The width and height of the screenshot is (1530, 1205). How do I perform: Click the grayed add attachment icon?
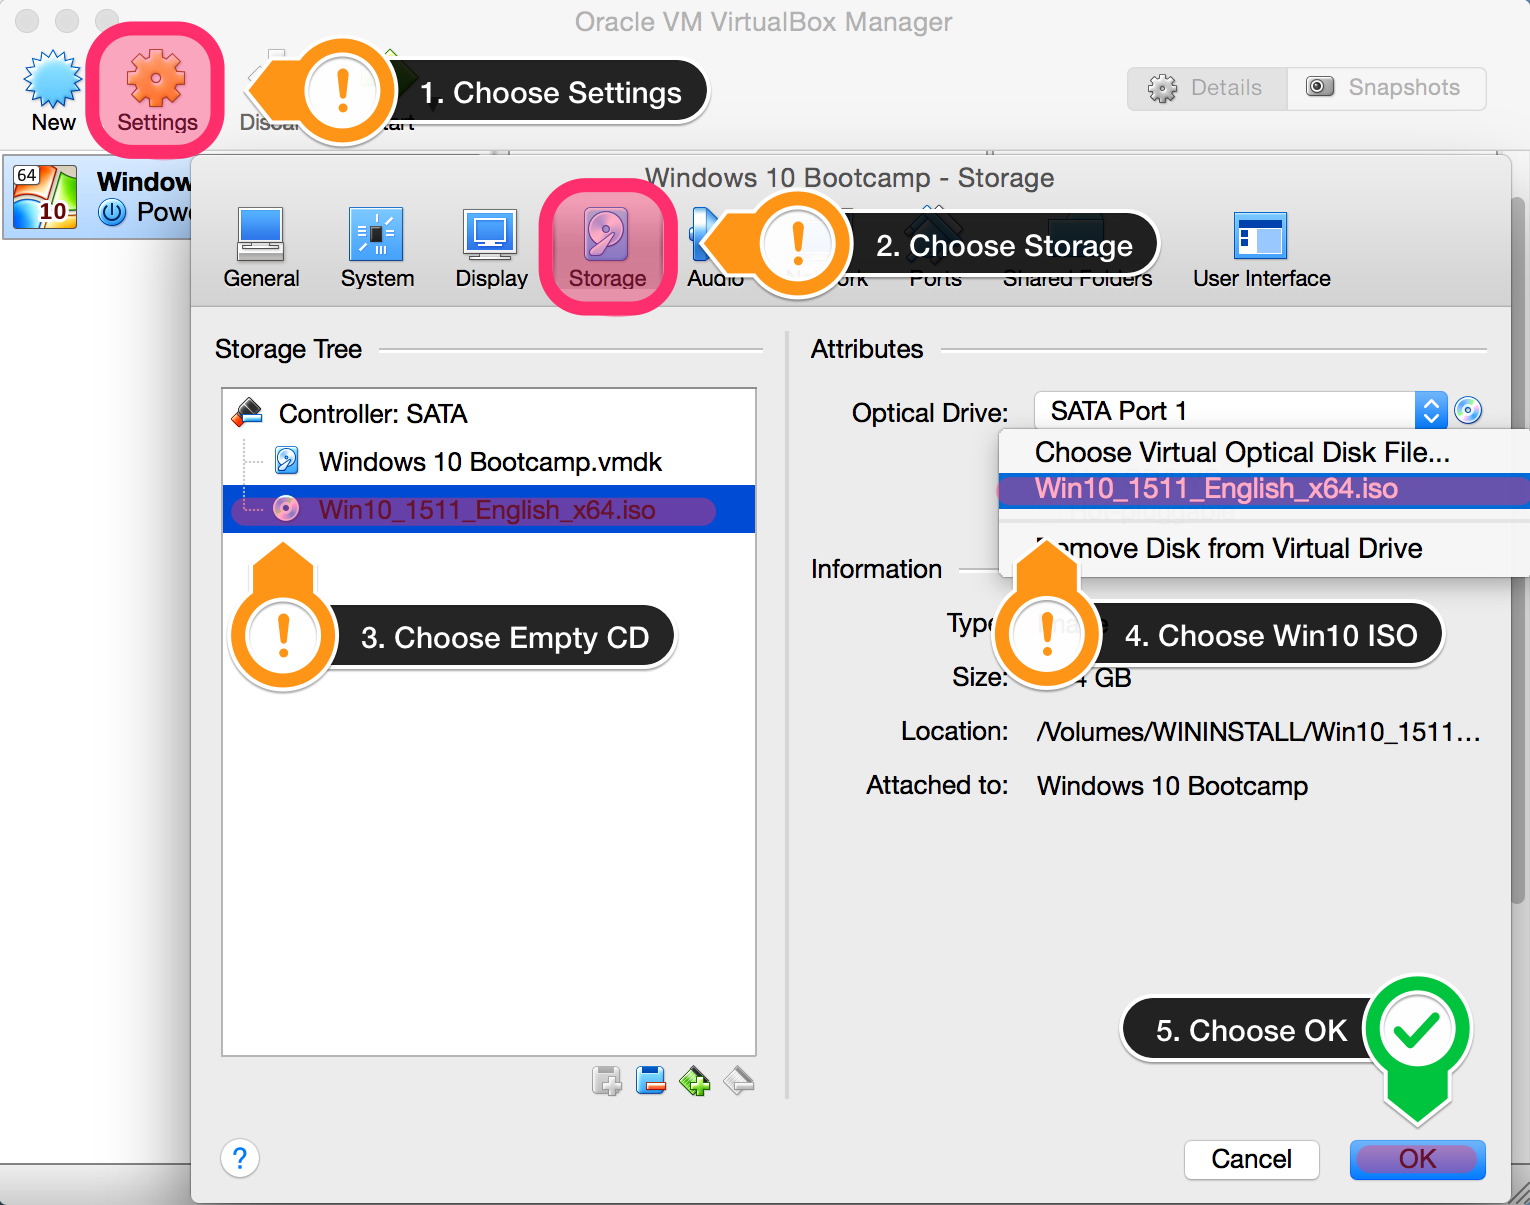[x=607, y=1080]
